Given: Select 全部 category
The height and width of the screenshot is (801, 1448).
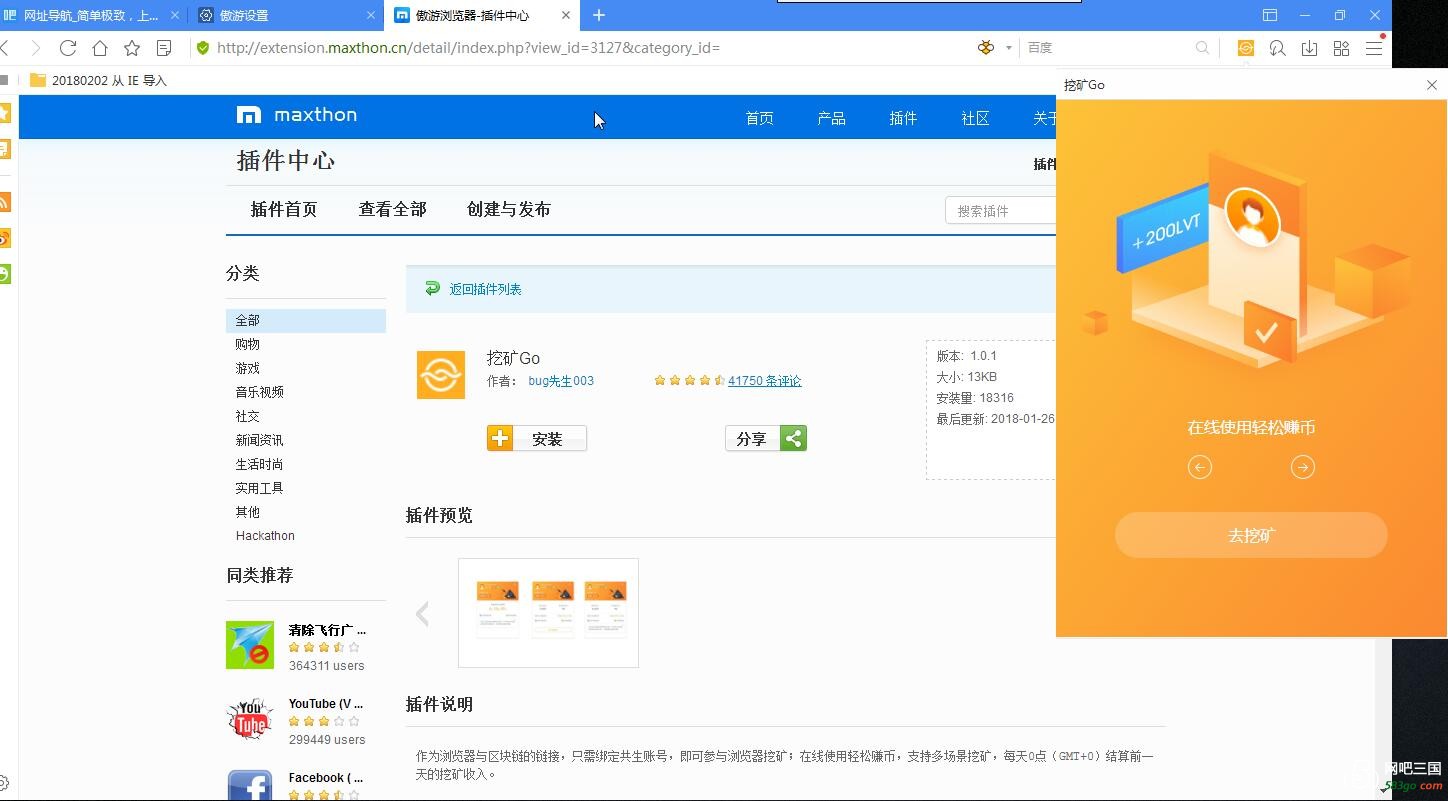Looking at the screenshot, I should [x=306, y=320].
